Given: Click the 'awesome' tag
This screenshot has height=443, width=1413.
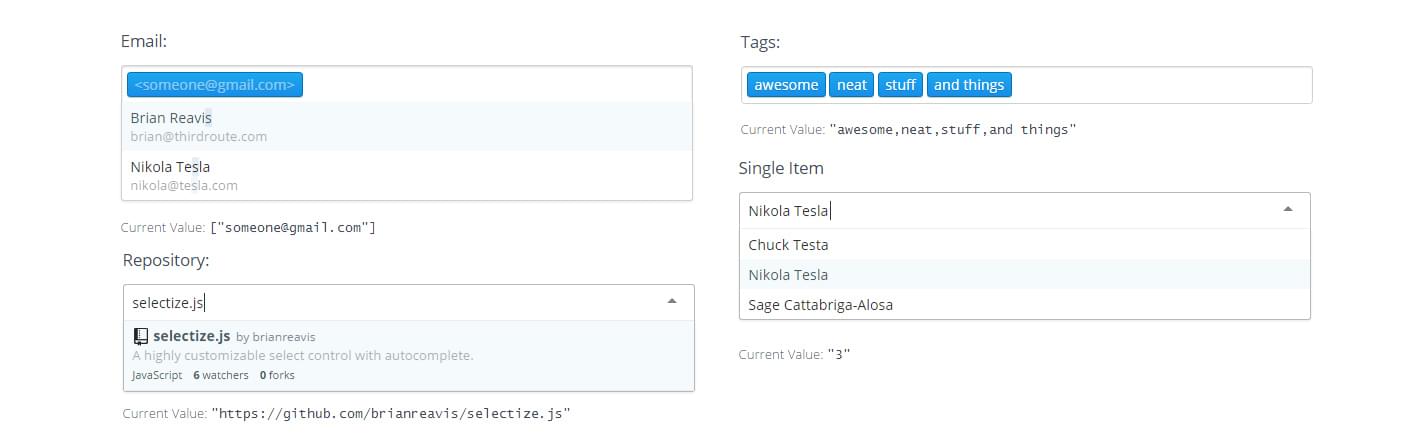Looking at the screenshot, I should pos(786,85).
